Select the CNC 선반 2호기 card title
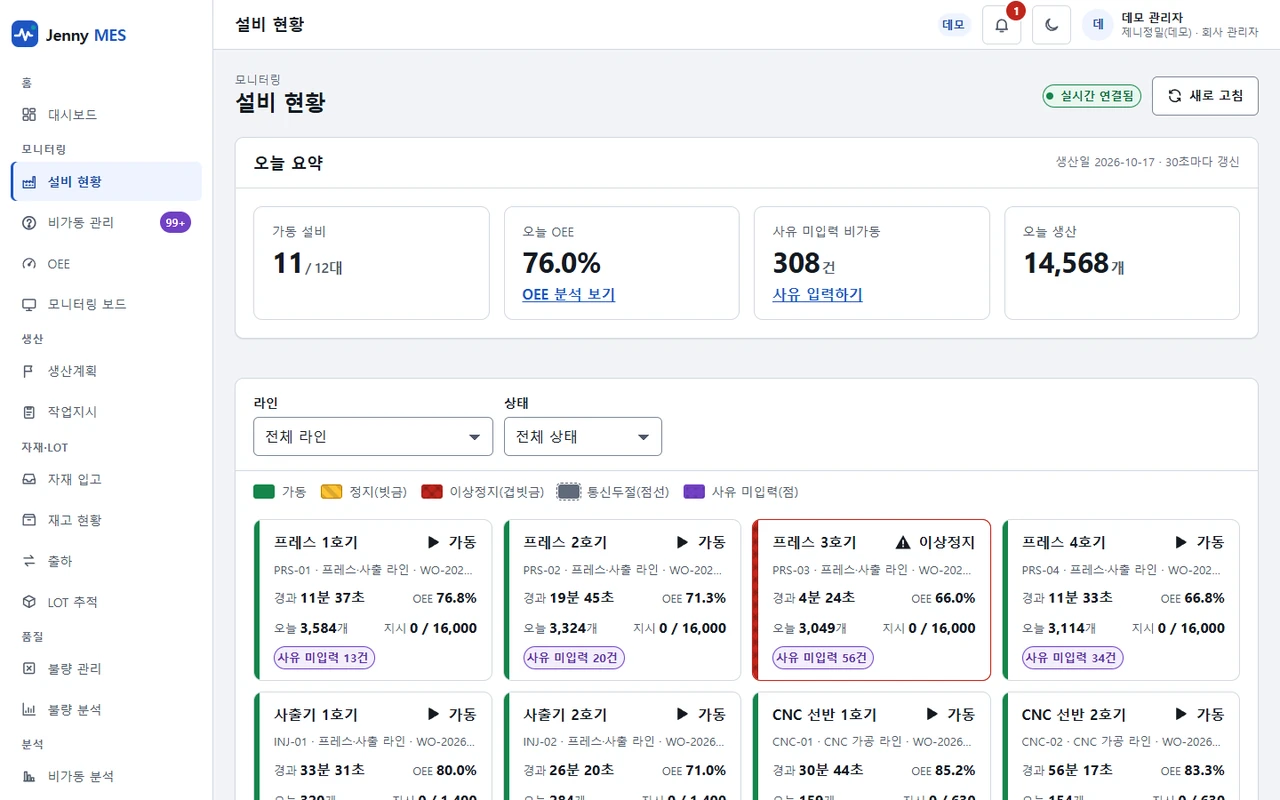 point(1074,715)
